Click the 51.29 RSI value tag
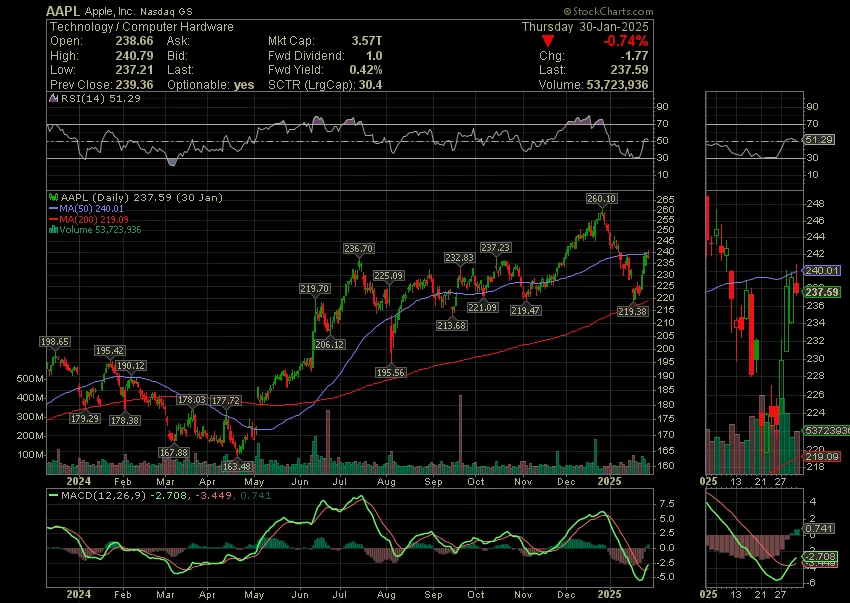 click(819, 139)
